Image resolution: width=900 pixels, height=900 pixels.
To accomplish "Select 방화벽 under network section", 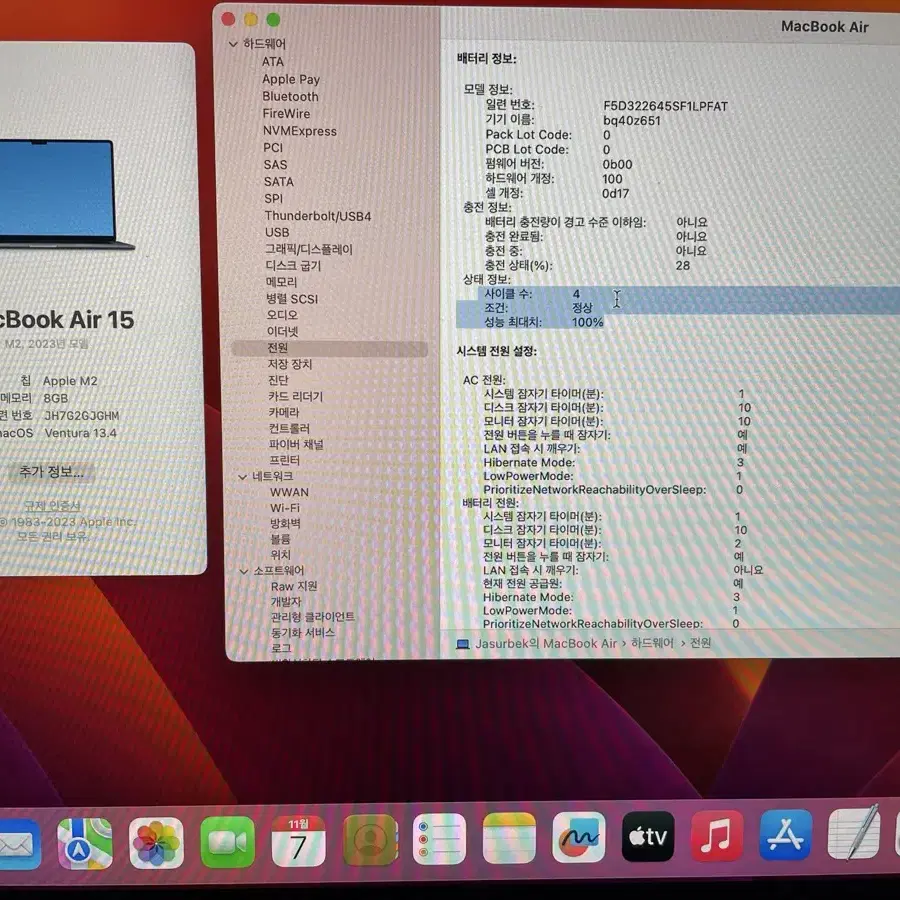I will [x=285, y=523].
